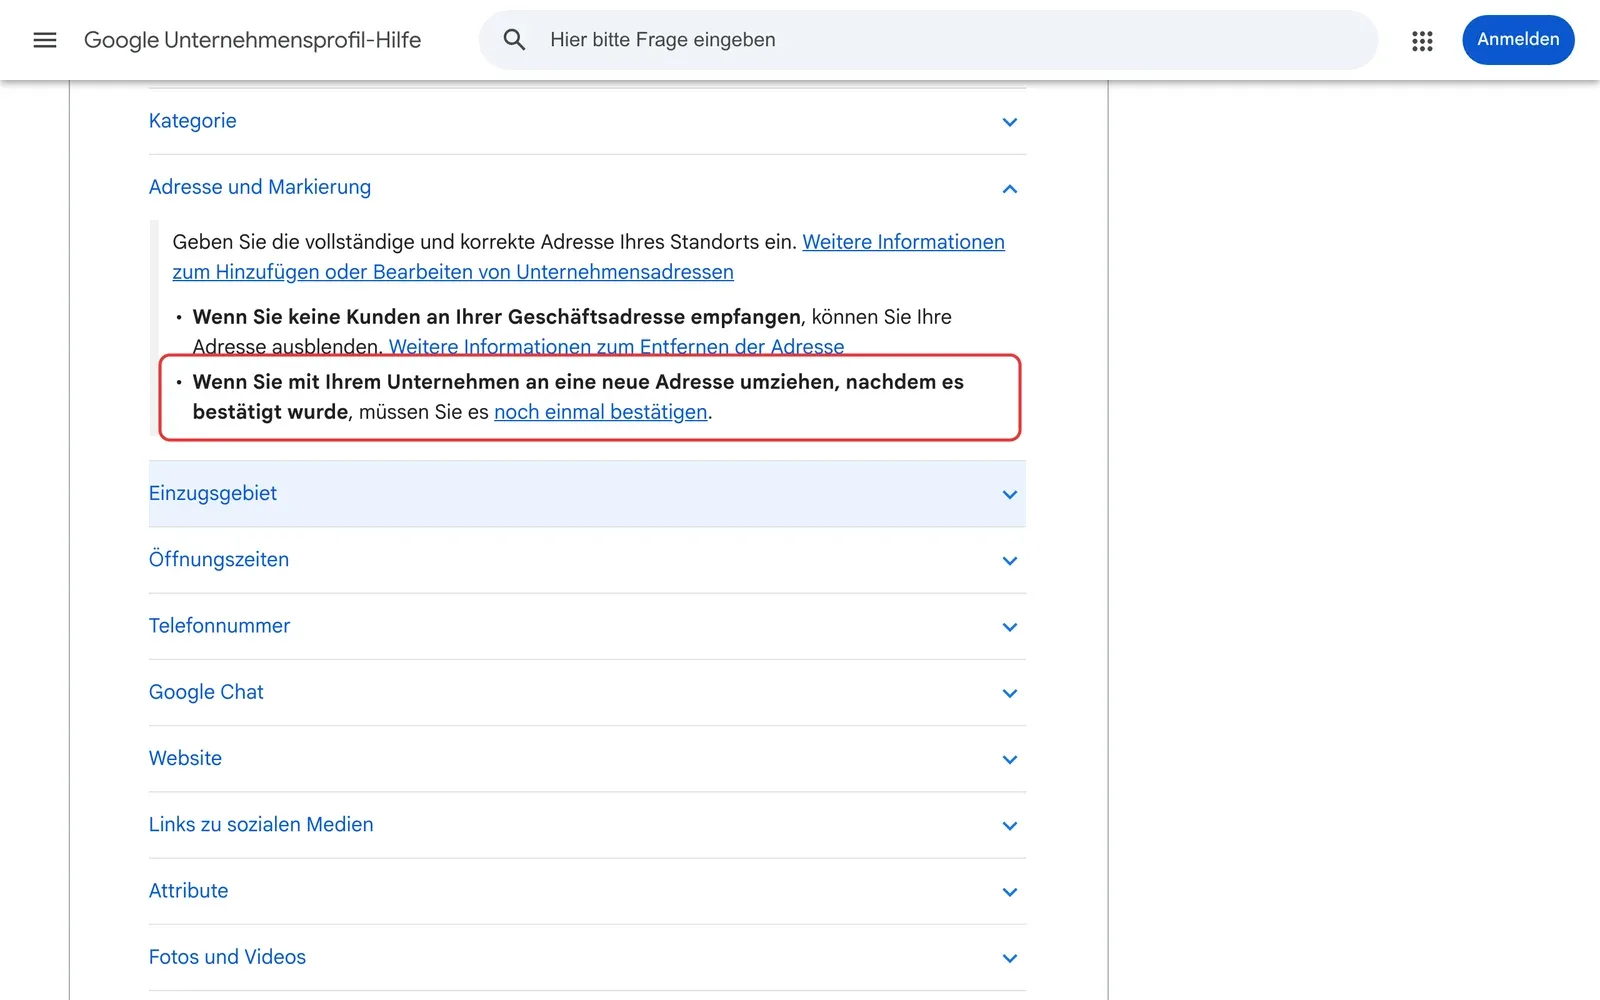Image resolution: width=1600 pixels, height=1000 pixels.
Task: Expand Einzugsgebiet section chevron
Action: coord(1010,495)
